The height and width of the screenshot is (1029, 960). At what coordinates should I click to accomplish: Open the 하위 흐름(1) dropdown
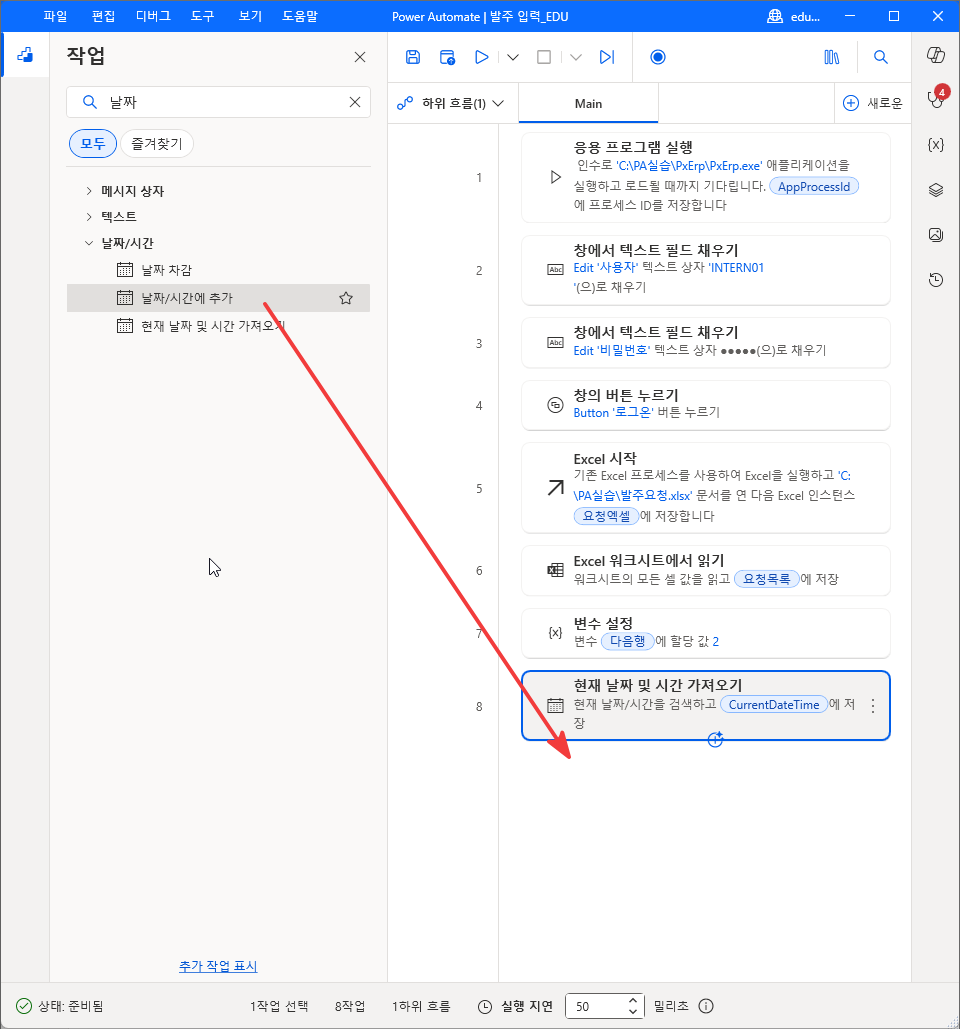pos(452,103)
